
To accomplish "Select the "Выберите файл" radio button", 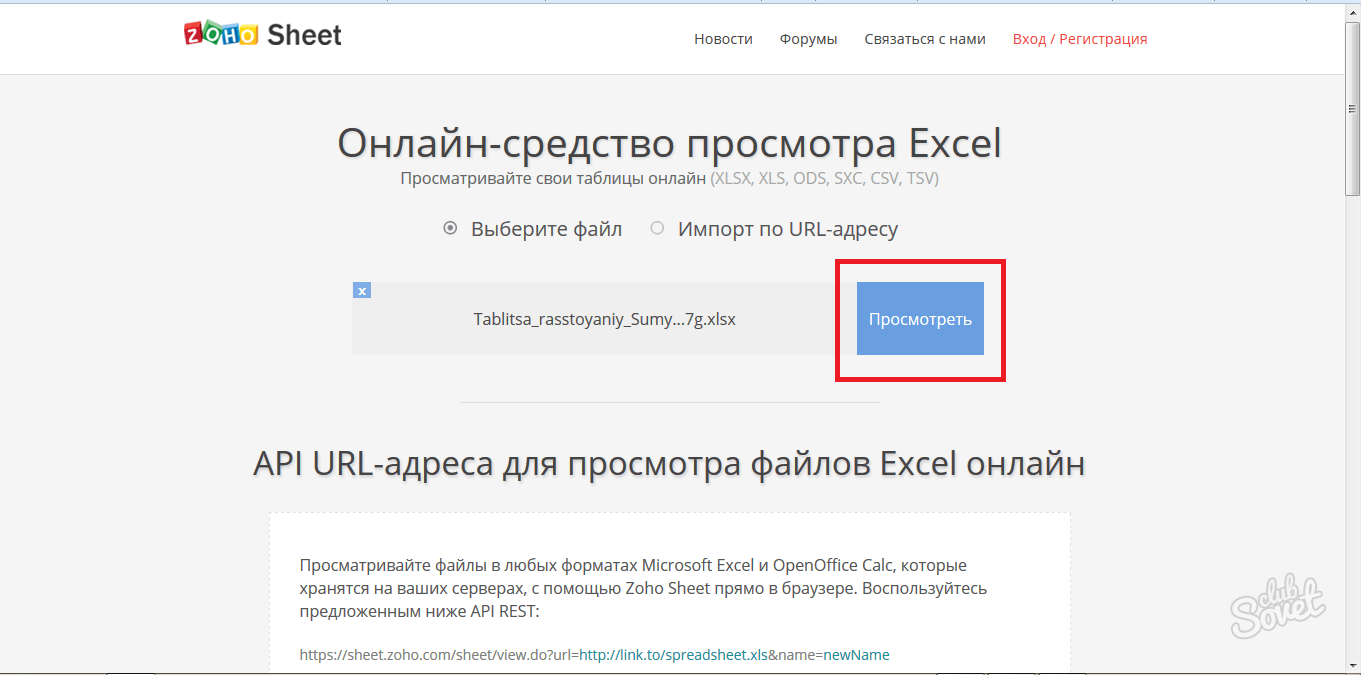I will coord(450,229).
